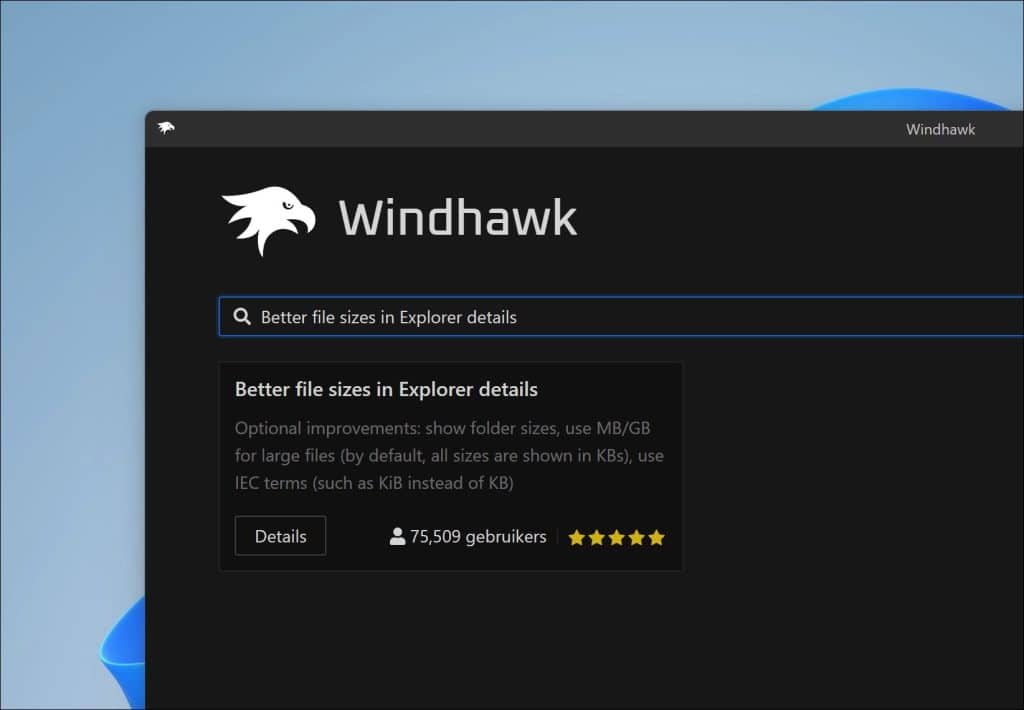Click the 'Windhawk' window title text
Screen dimensions: 1024x710
(x=940, y=129)
